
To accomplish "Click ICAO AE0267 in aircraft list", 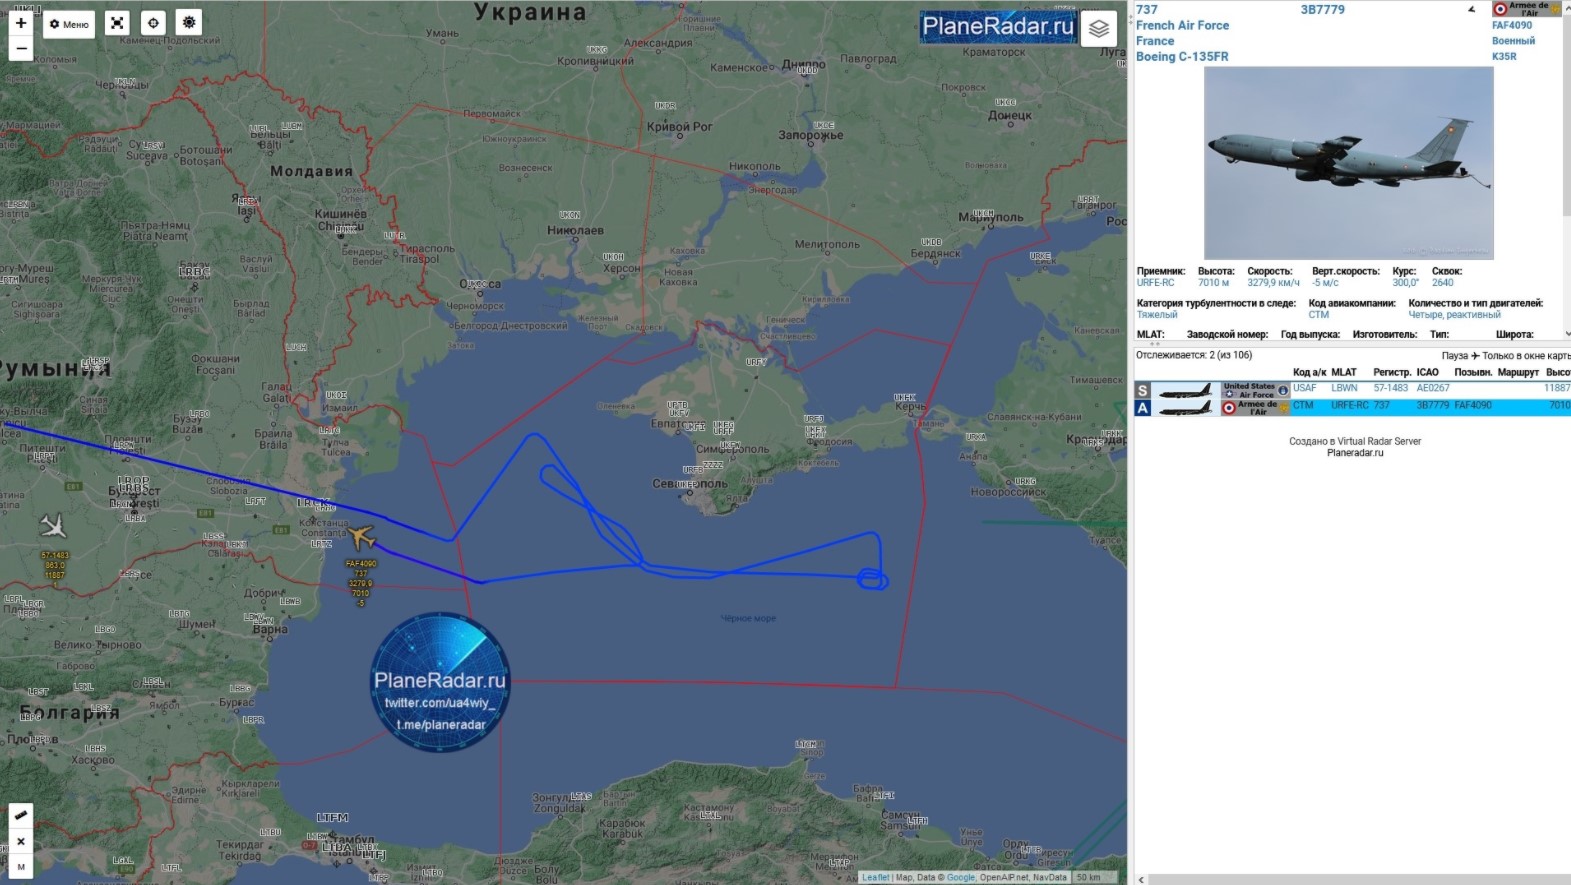I will tap(1433, 388).
